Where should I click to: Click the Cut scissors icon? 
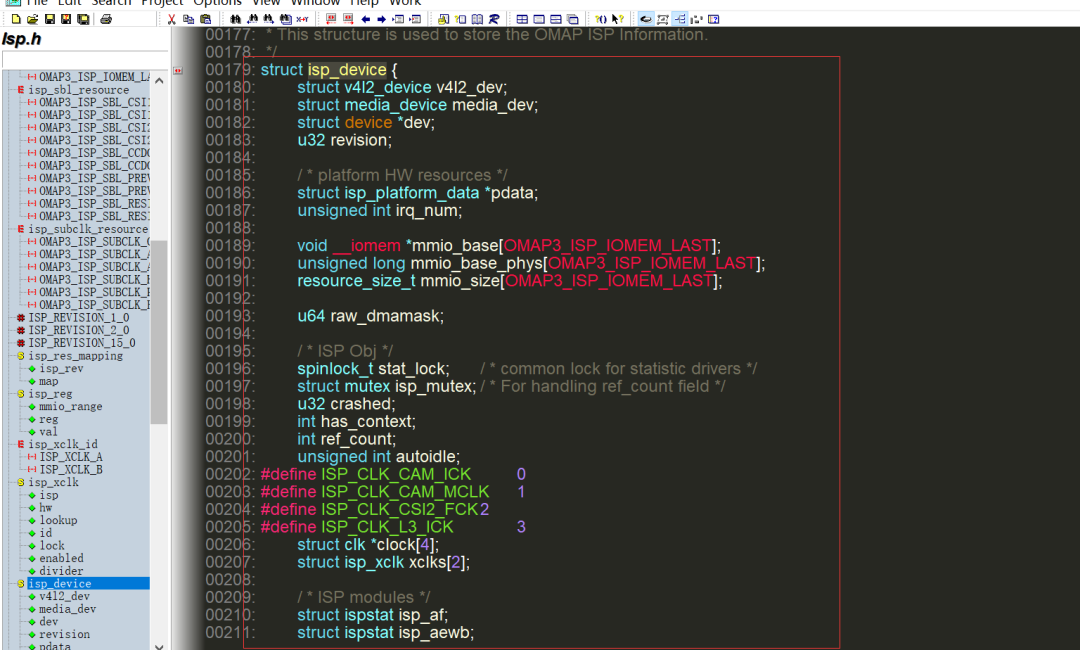[171, 19]
